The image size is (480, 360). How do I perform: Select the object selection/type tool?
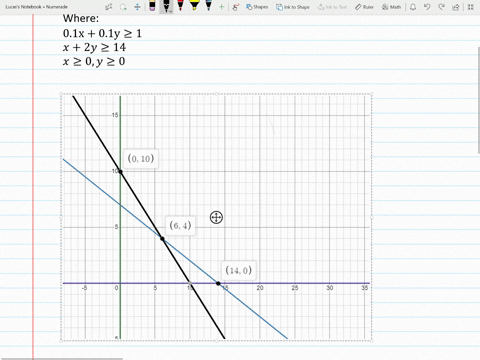pyautogui.click(x=109, y=7)
